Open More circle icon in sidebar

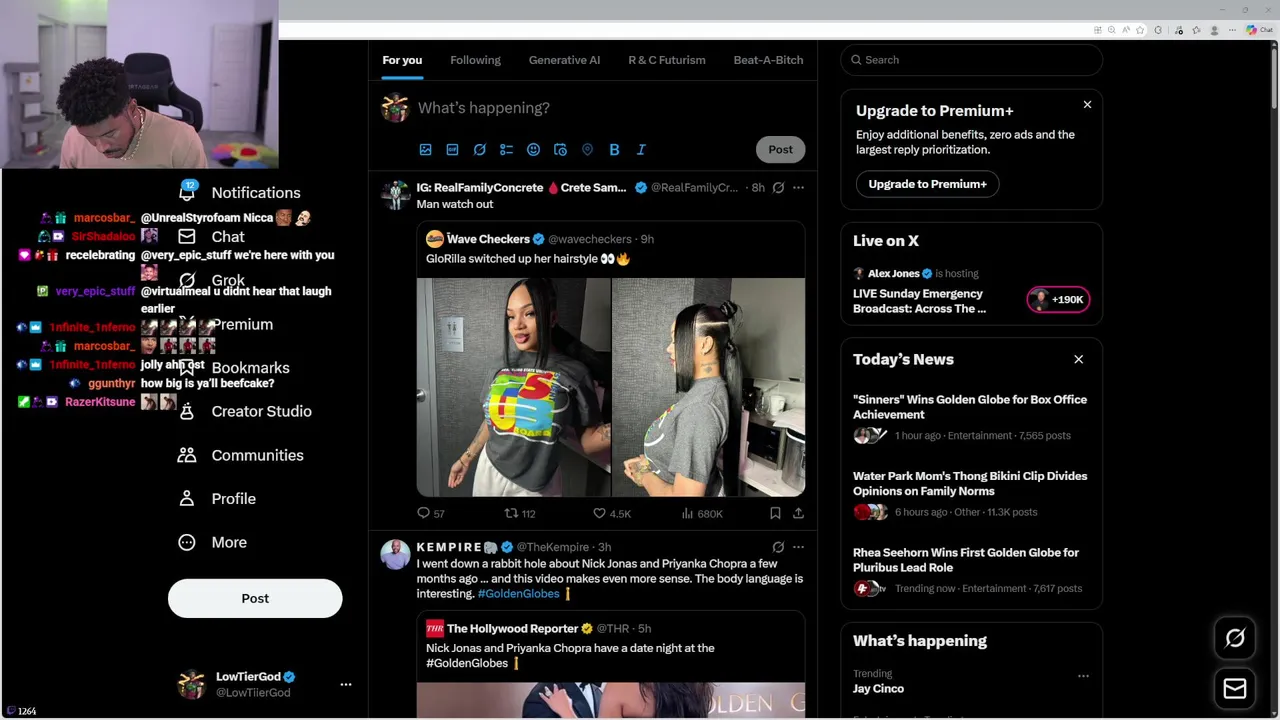point(187,542)
